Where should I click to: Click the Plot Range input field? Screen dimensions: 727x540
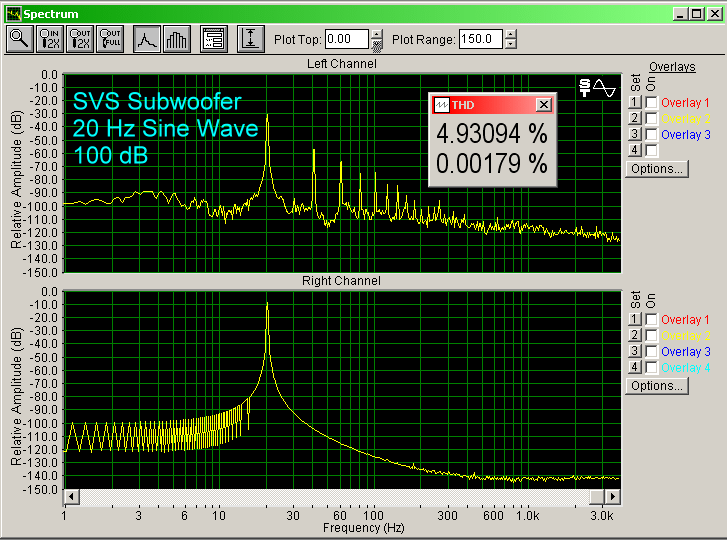click(480, 40)
